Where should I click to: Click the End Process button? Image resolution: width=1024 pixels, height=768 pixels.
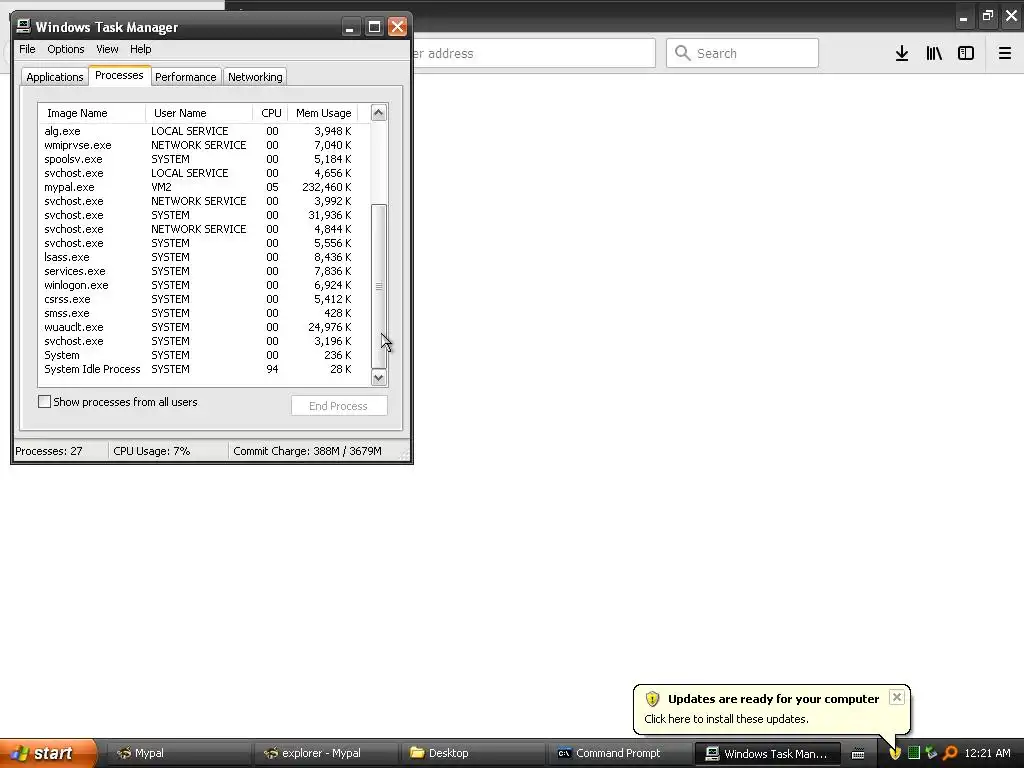pyautogui.click(x=339, y=406)
